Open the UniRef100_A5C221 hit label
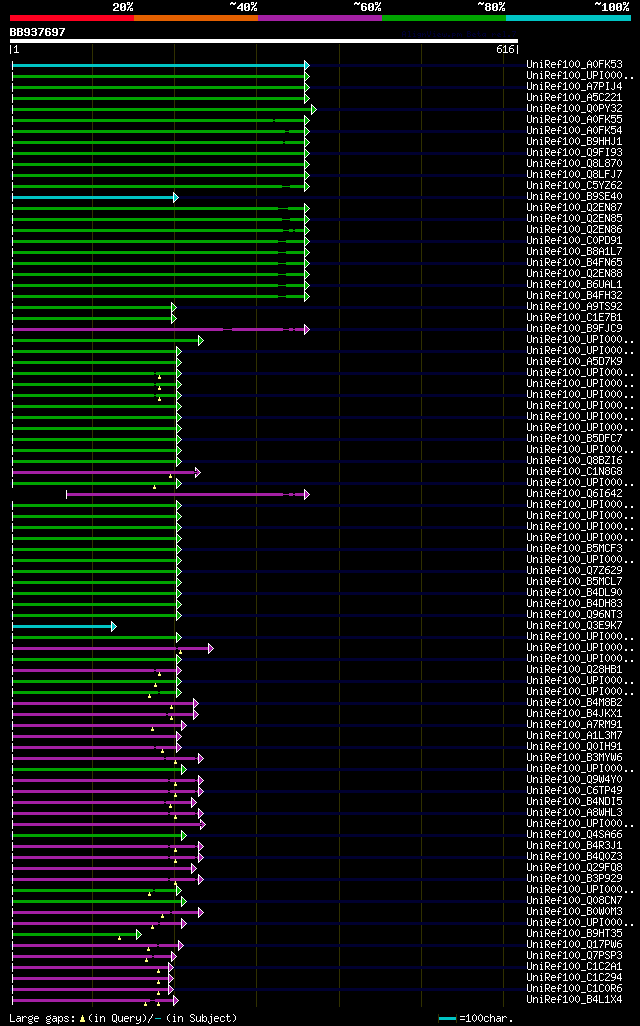The height and width of the screenshot is (1026, 640). (x=575, y=98)
